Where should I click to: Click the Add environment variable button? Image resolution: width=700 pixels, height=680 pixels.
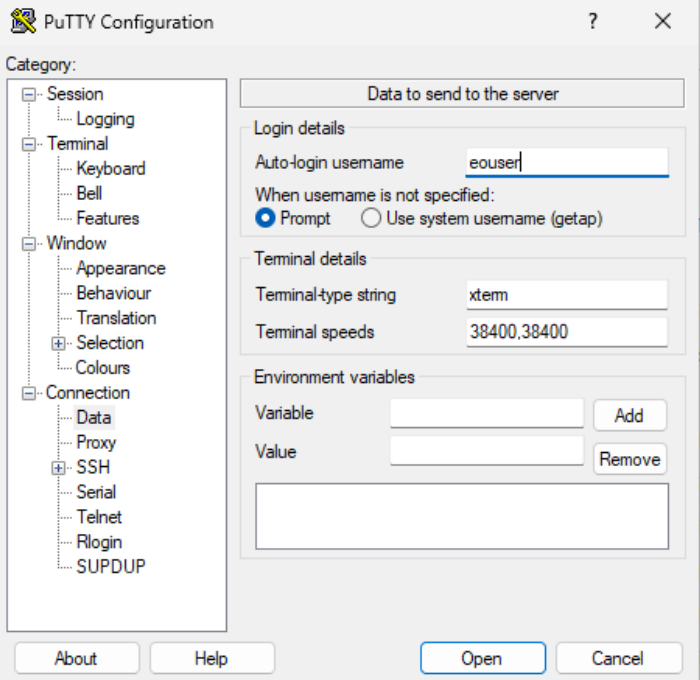629,415
